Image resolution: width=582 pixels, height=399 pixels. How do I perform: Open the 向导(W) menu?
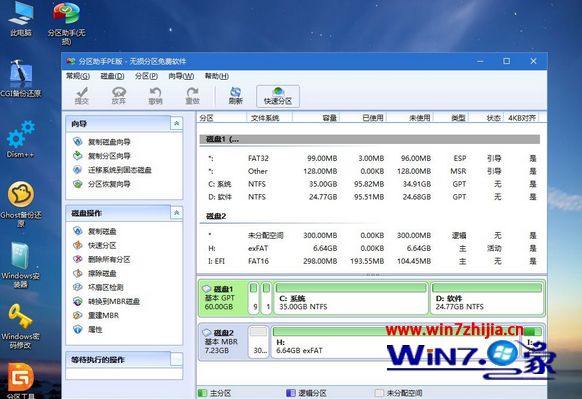click(x=181, y=76)
